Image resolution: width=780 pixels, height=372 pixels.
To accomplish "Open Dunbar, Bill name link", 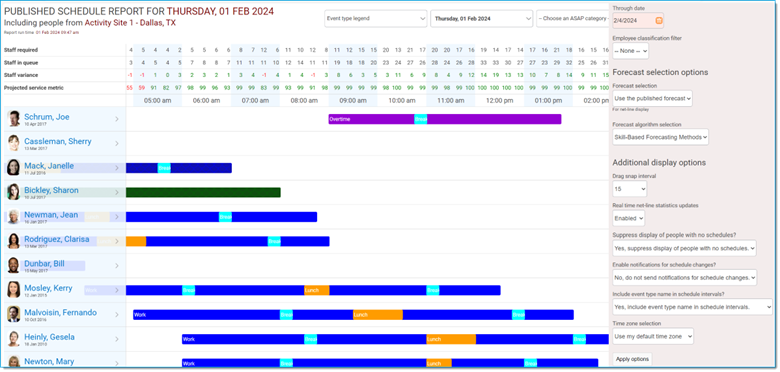I will (x=44, y=264).
